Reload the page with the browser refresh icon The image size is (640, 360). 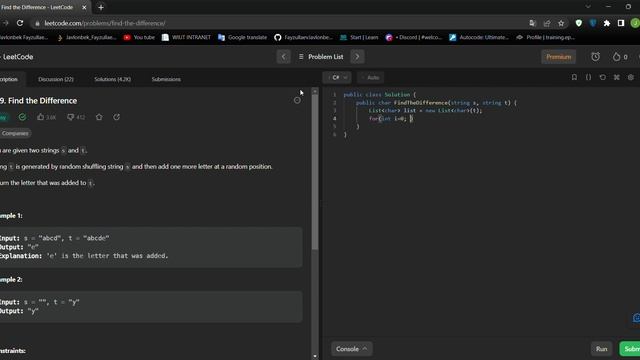[20, 23]
